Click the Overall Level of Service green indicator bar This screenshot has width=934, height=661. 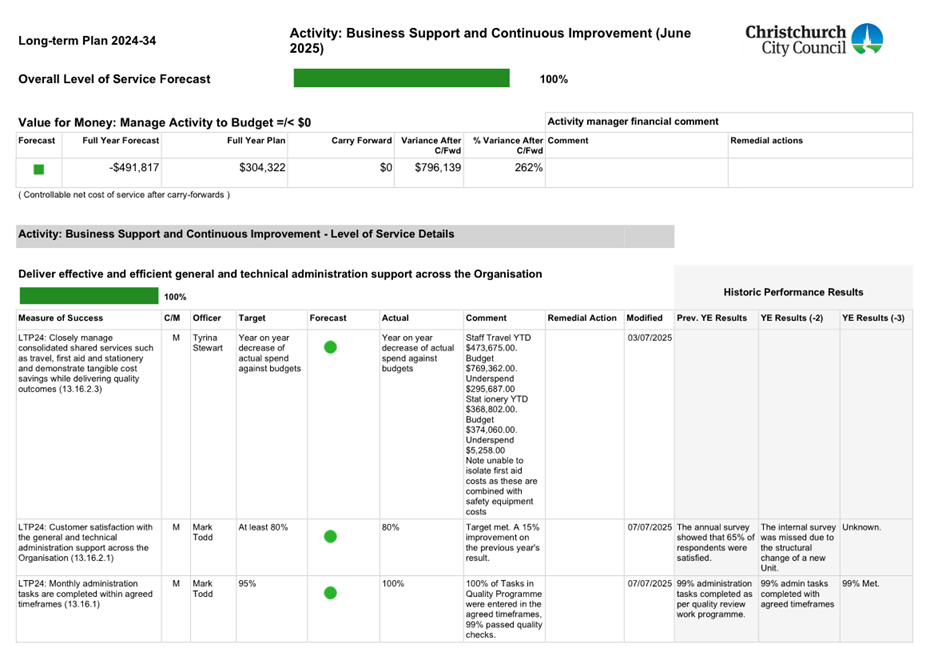(402, 77)
